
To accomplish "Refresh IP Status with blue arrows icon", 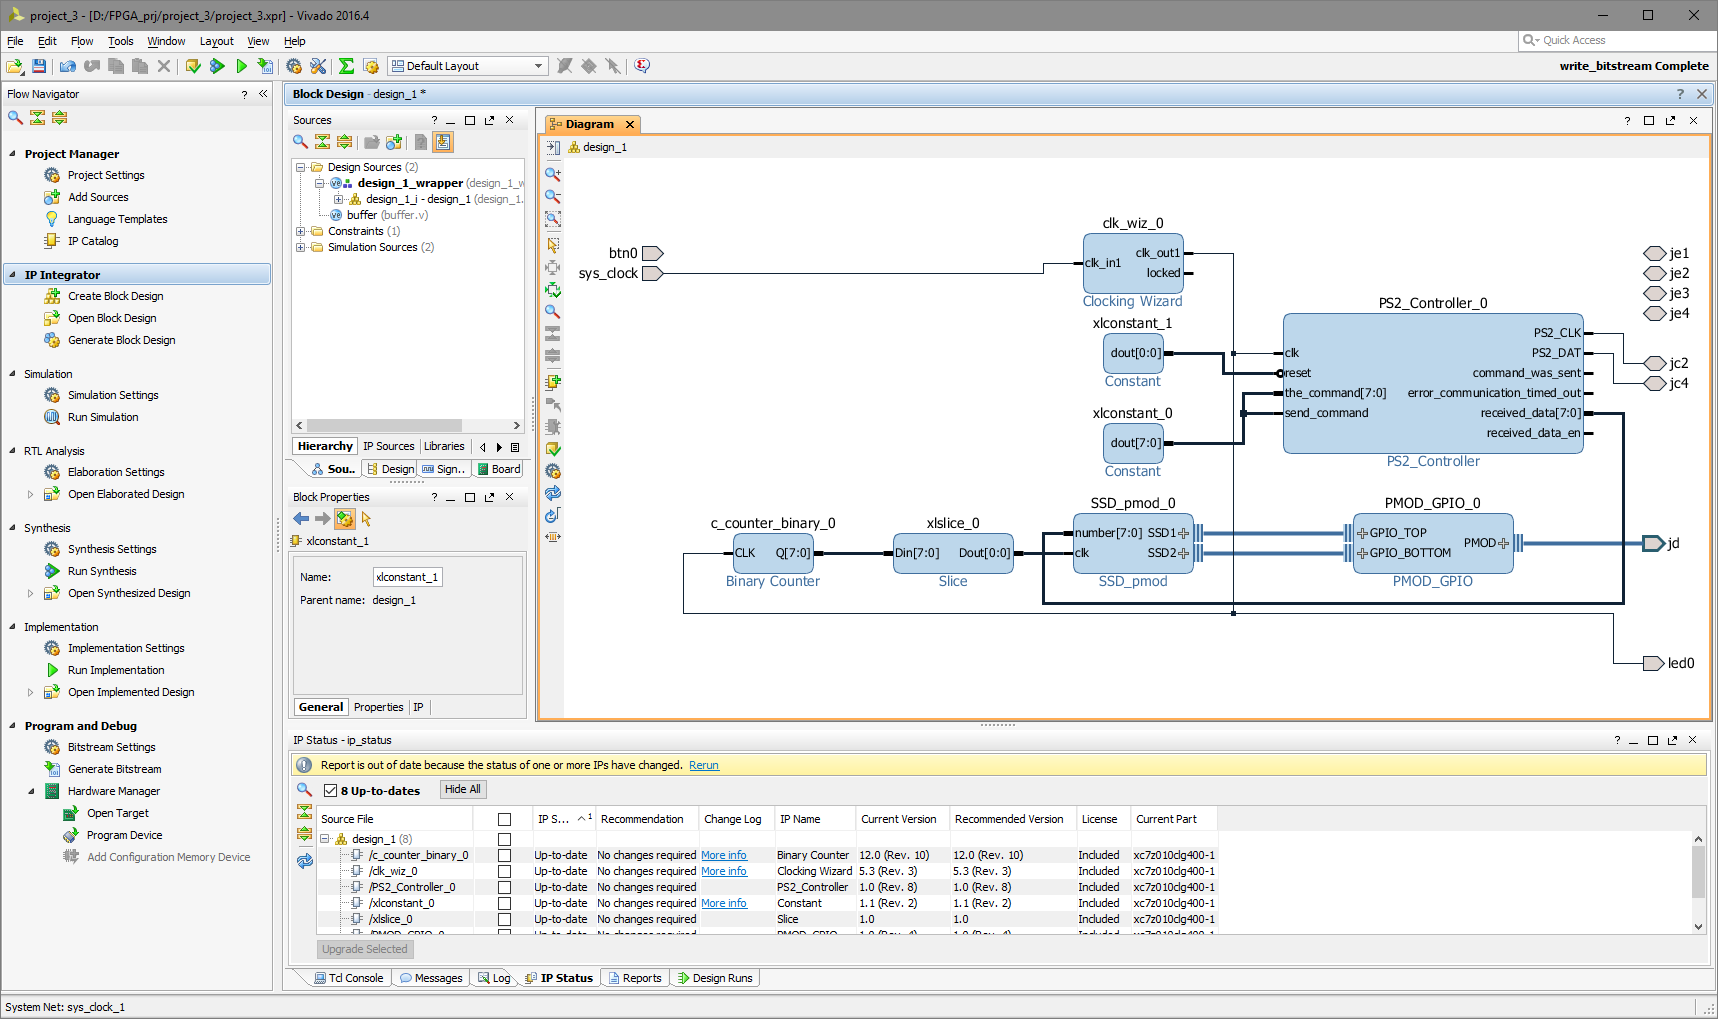I will click(304, 861).
